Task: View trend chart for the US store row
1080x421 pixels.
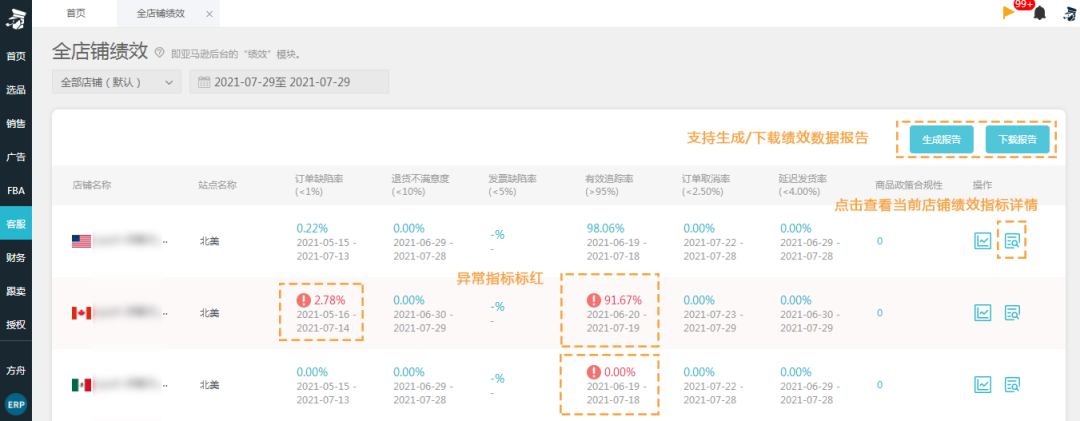Action: coord(983,240)
